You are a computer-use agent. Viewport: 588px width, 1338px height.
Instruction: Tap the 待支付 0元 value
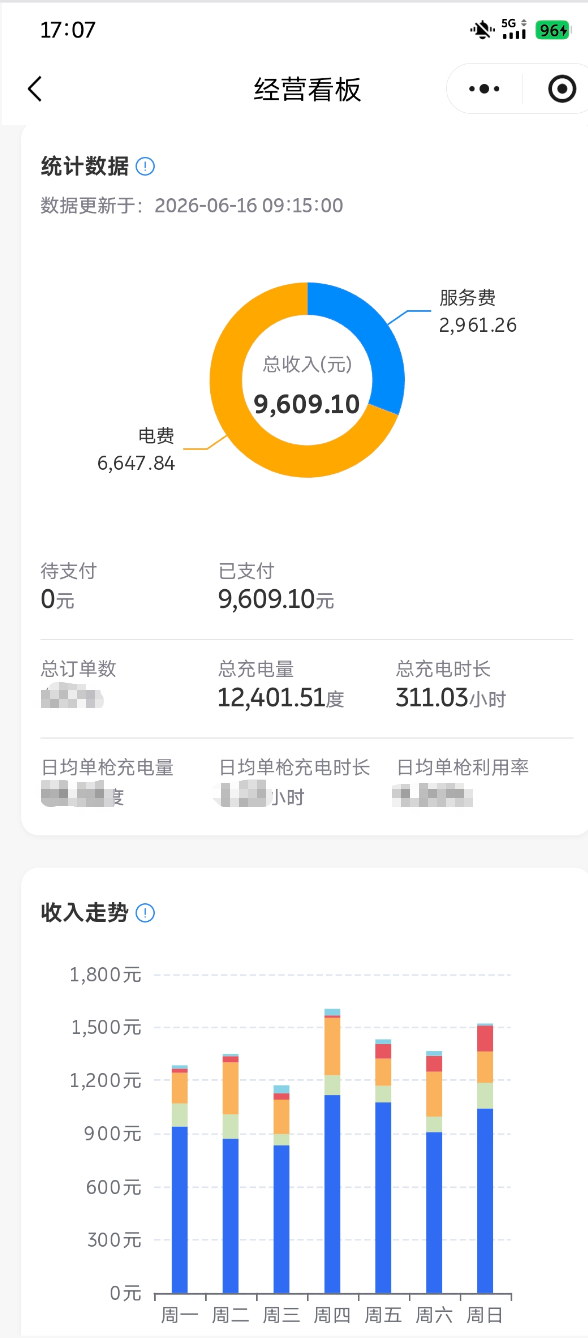pos(57,600)
